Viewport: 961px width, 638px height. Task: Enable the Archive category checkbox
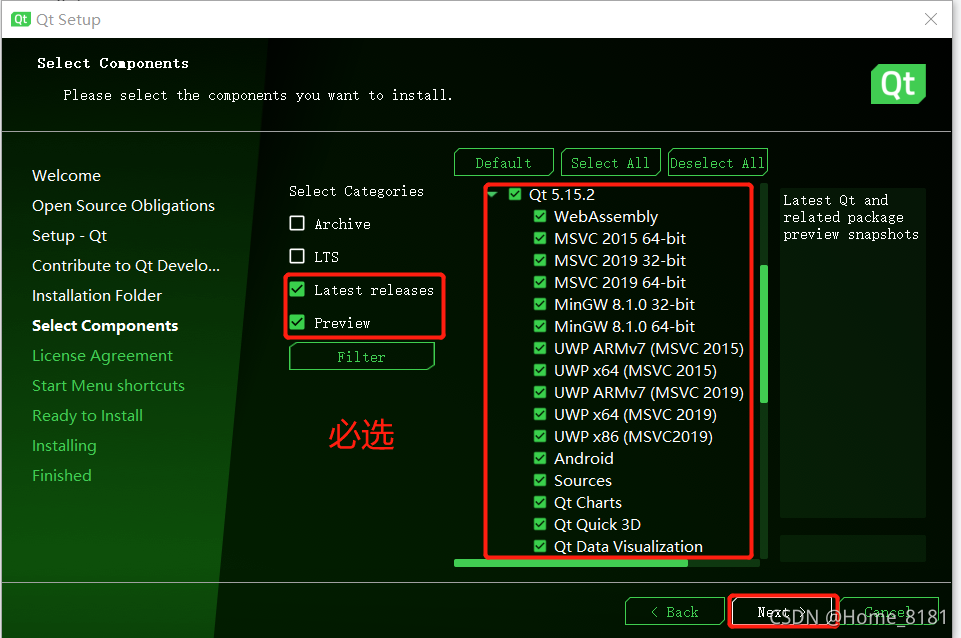coord(297,223)
